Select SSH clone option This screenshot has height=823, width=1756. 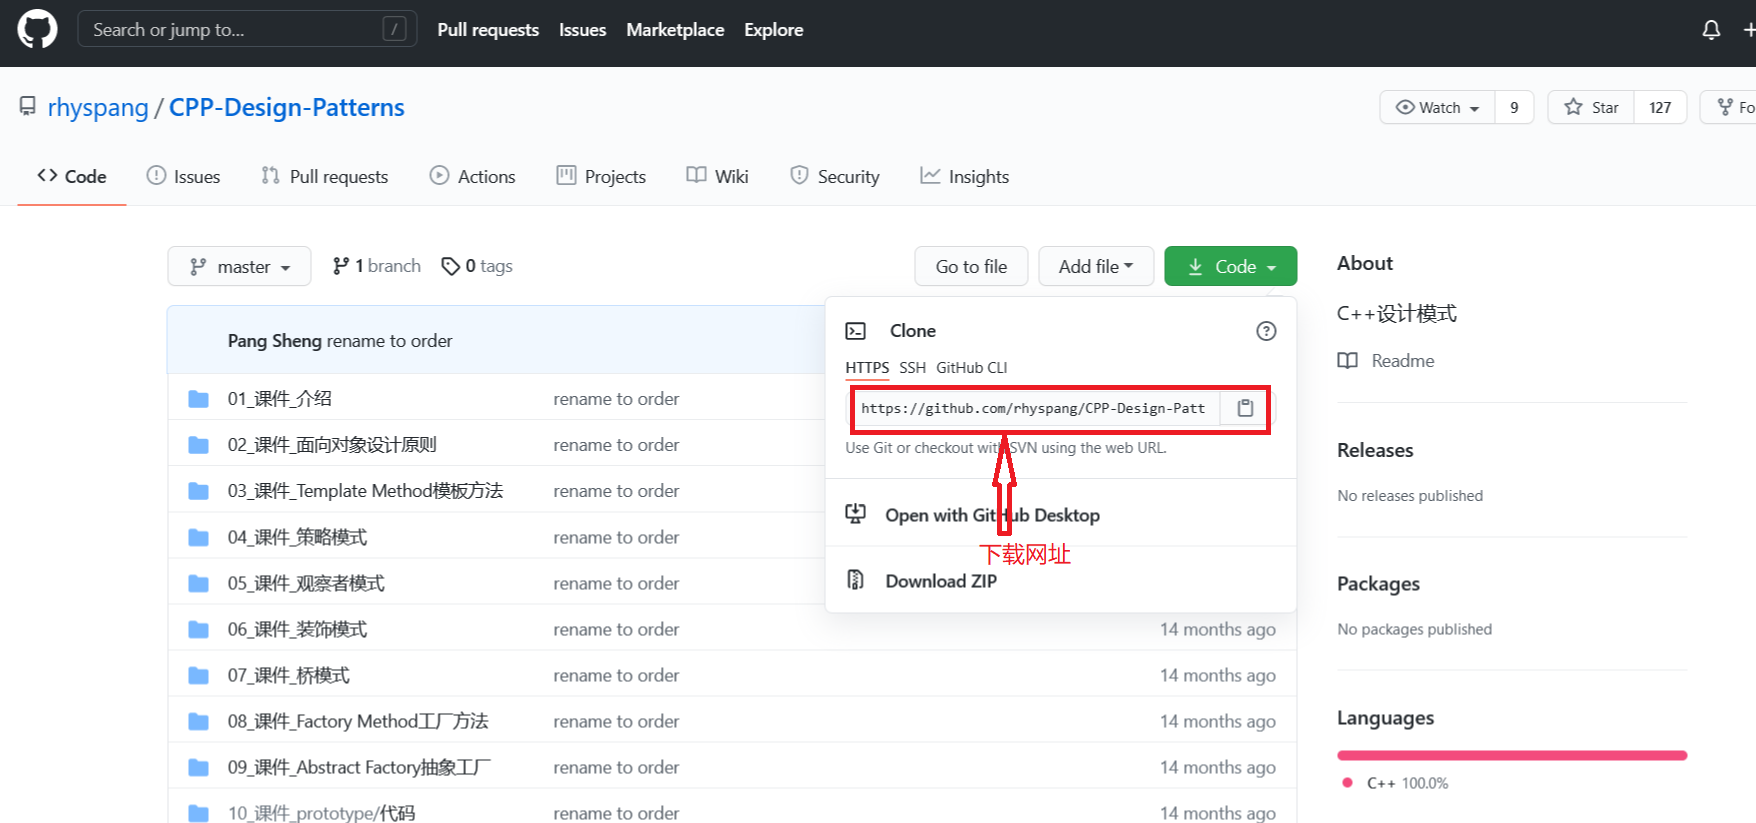[912, 368]
